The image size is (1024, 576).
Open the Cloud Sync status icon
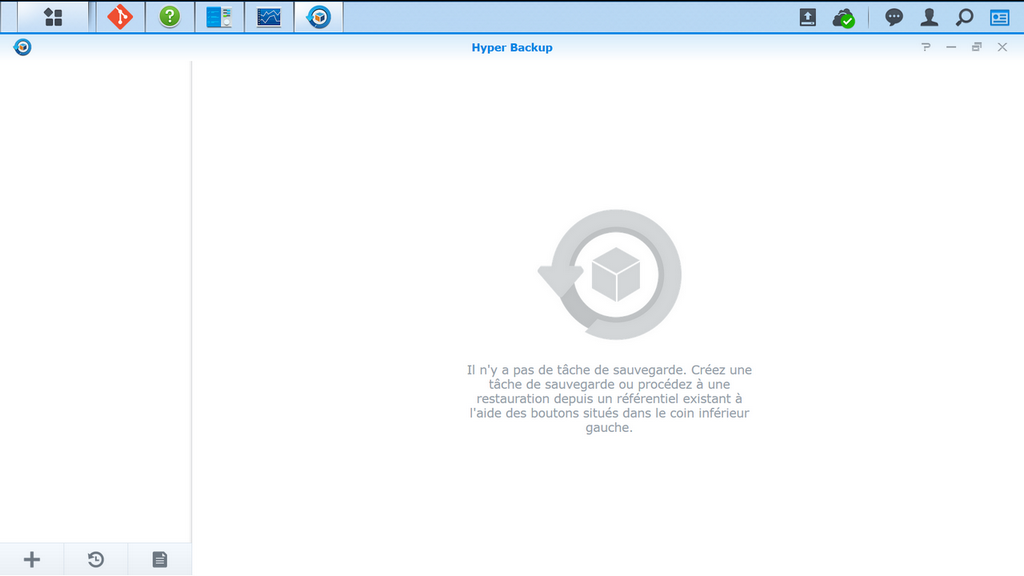(844, 18)
